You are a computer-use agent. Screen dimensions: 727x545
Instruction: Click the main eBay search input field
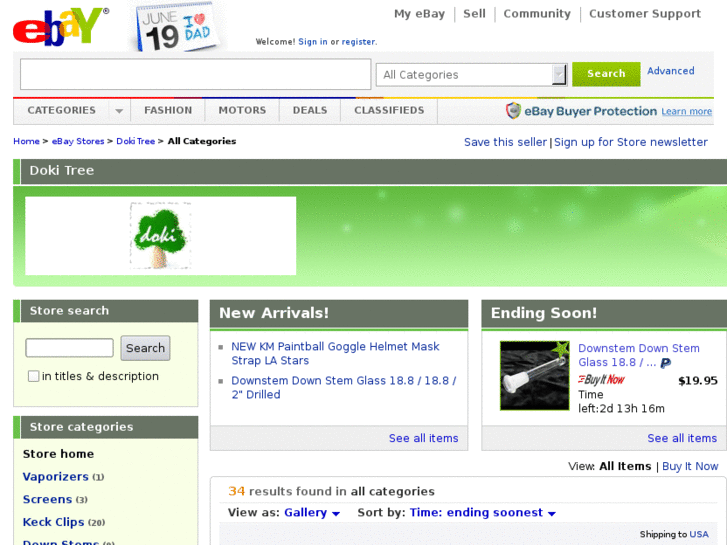(x=196, y=74)
